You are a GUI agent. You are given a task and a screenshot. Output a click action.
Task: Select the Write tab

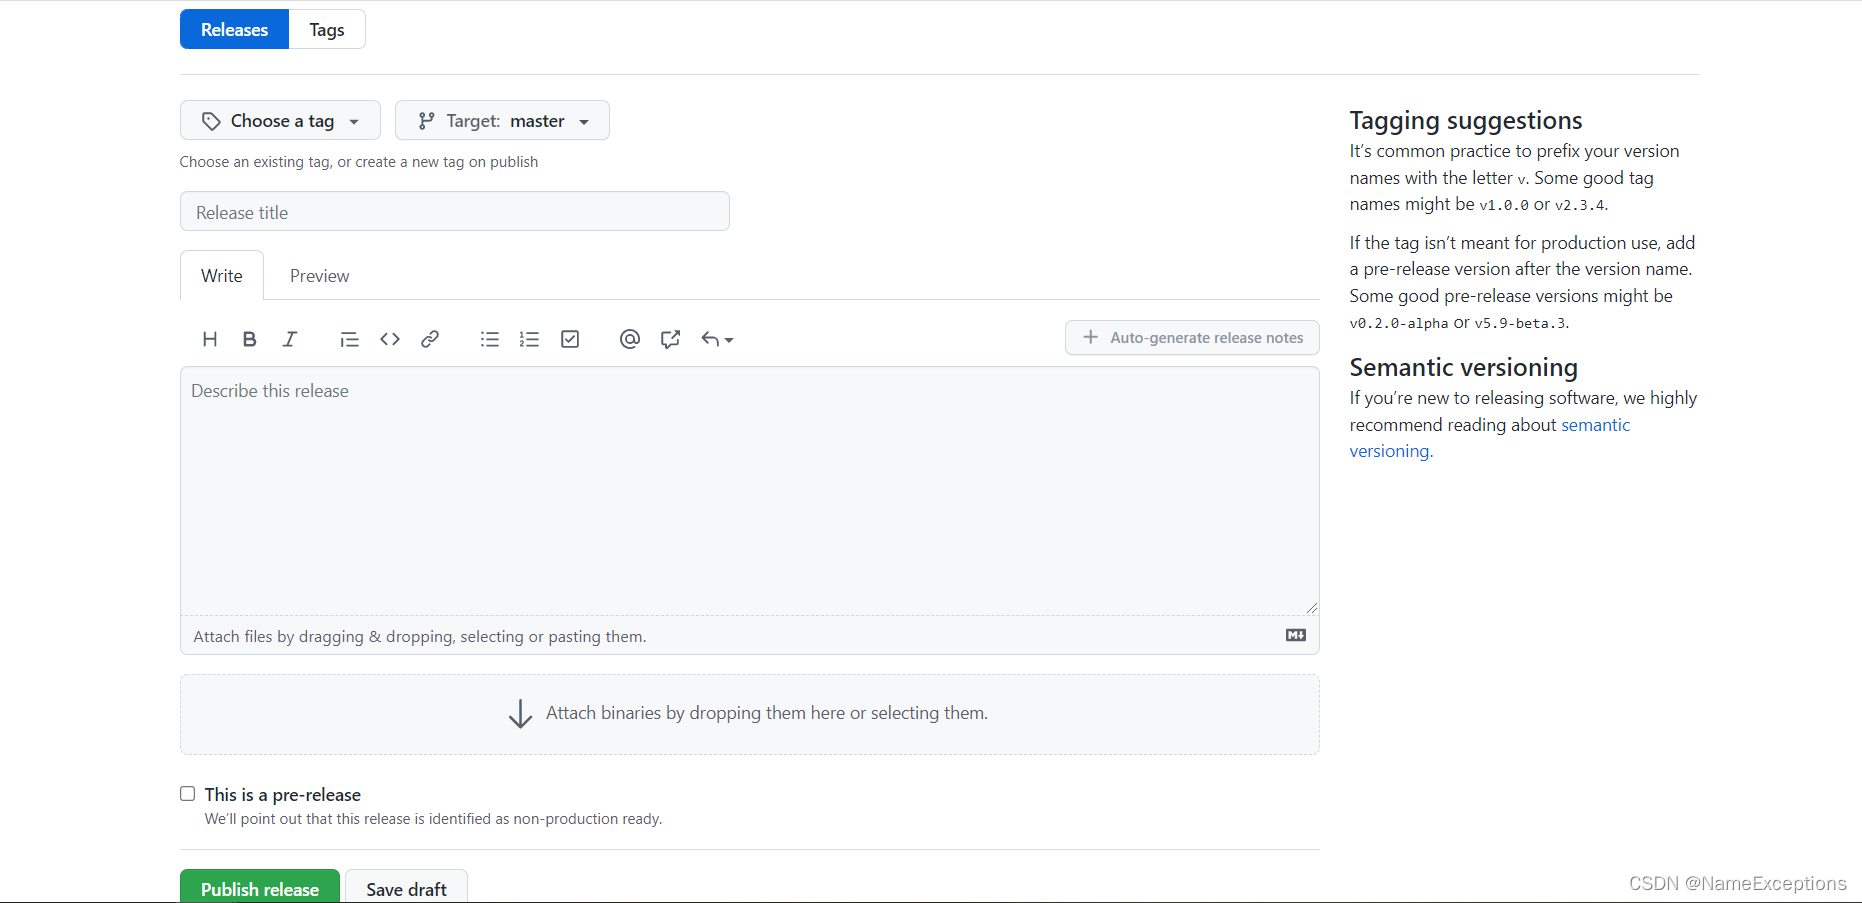click(222, 275)
